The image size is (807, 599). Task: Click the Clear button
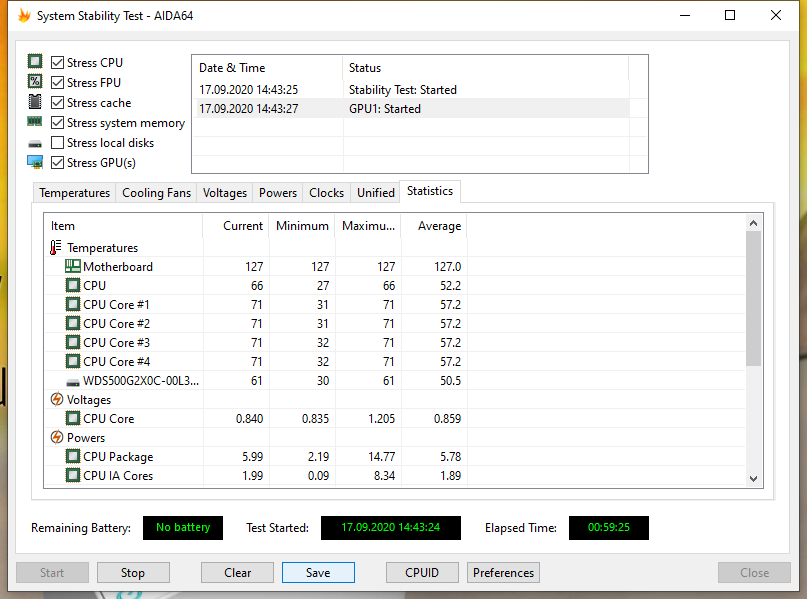[x=237, y=573]
